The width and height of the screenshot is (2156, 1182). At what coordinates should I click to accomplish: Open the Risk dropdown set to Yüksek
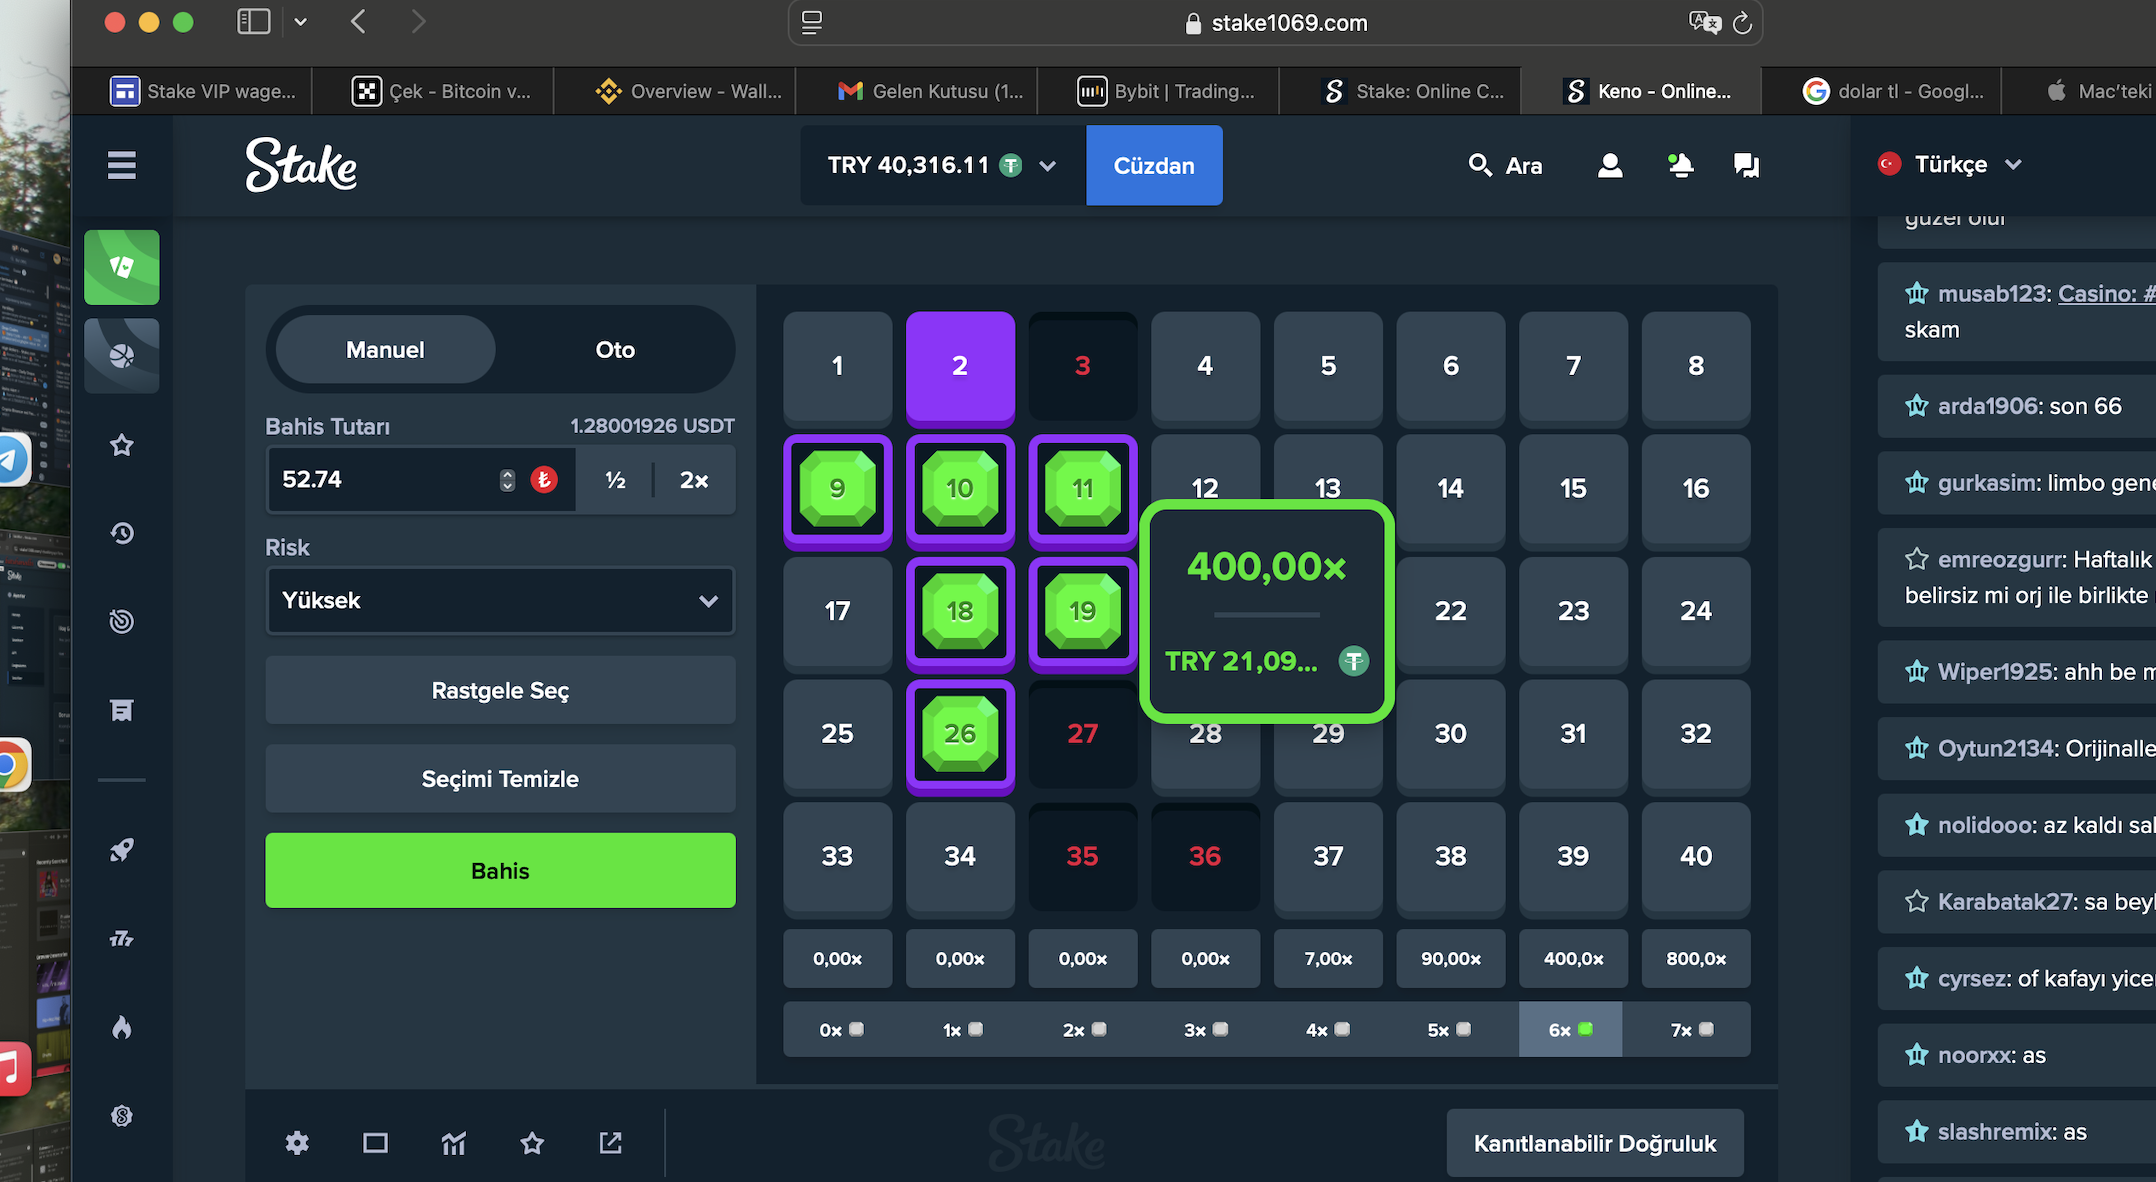pyautogui.click(x=500, y=601)
